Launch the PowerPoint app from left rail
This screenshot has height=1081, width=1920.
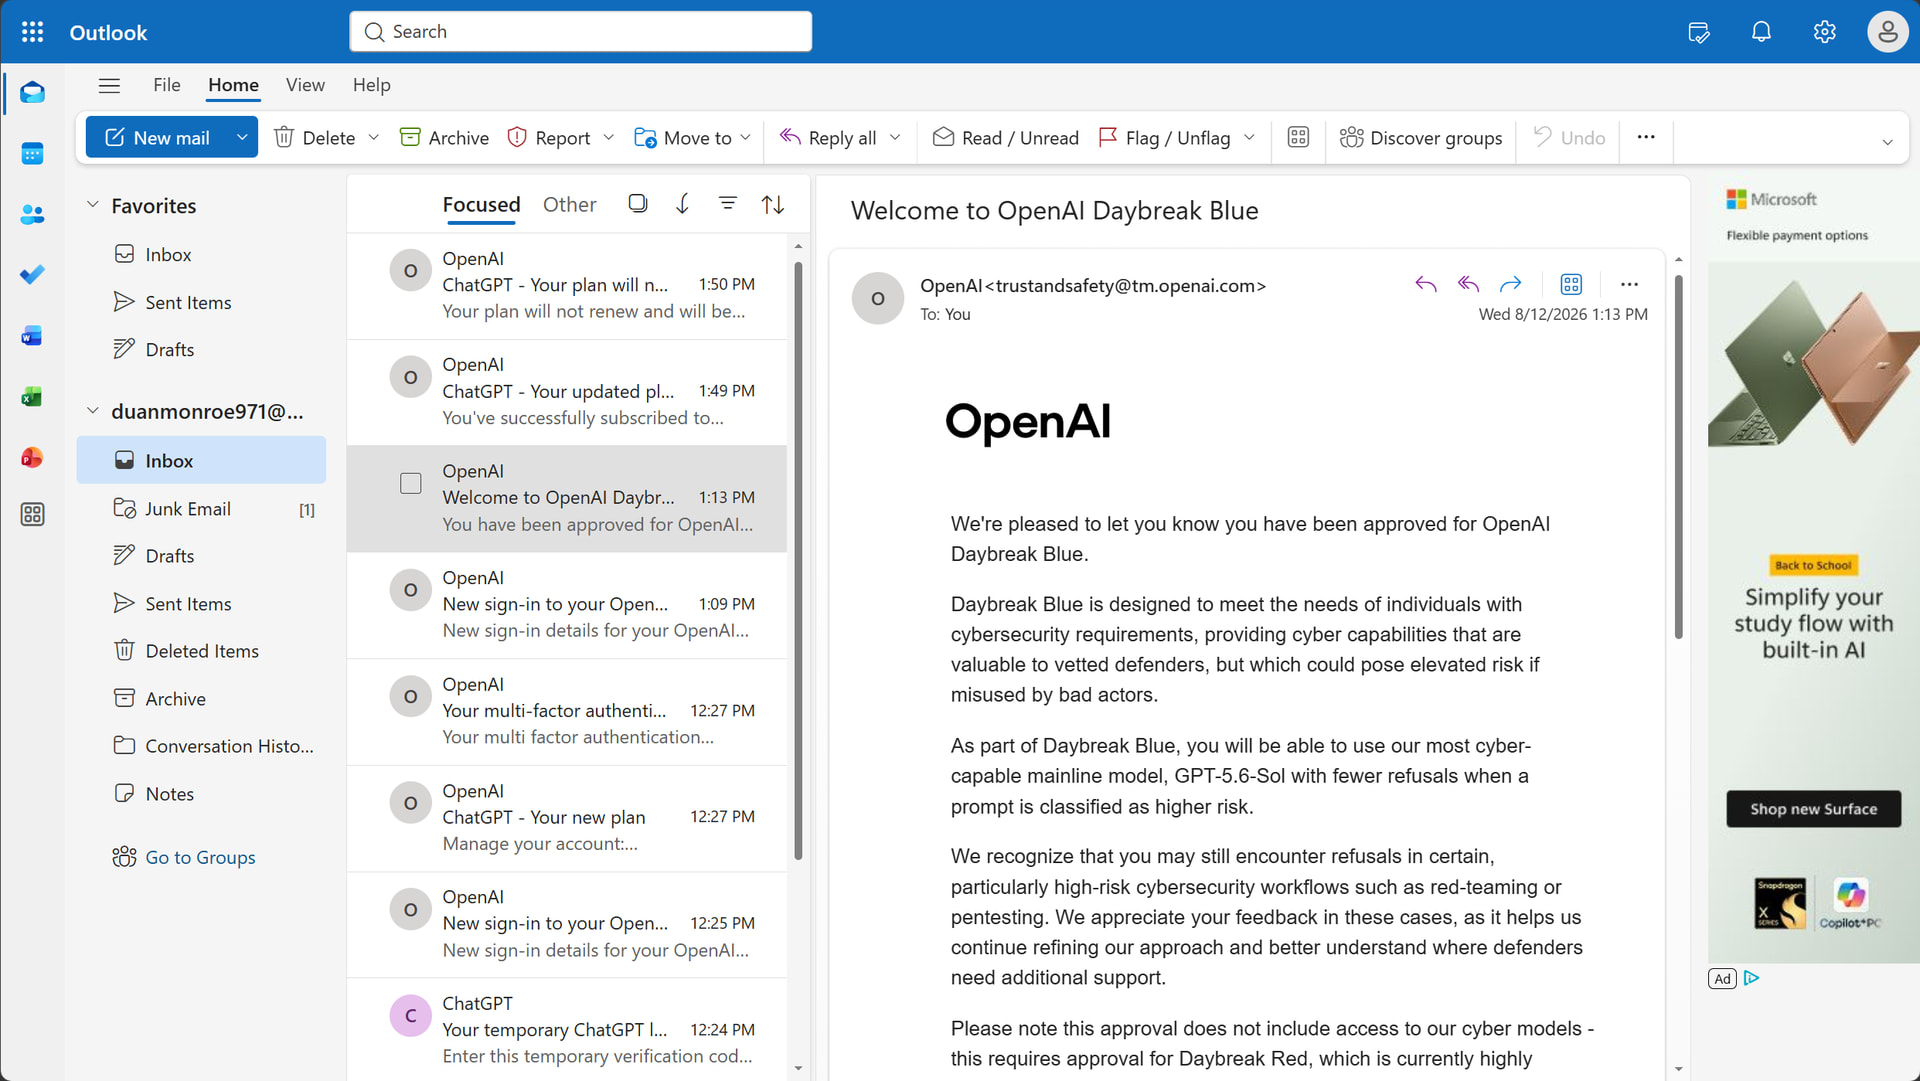tap(32, 457)
